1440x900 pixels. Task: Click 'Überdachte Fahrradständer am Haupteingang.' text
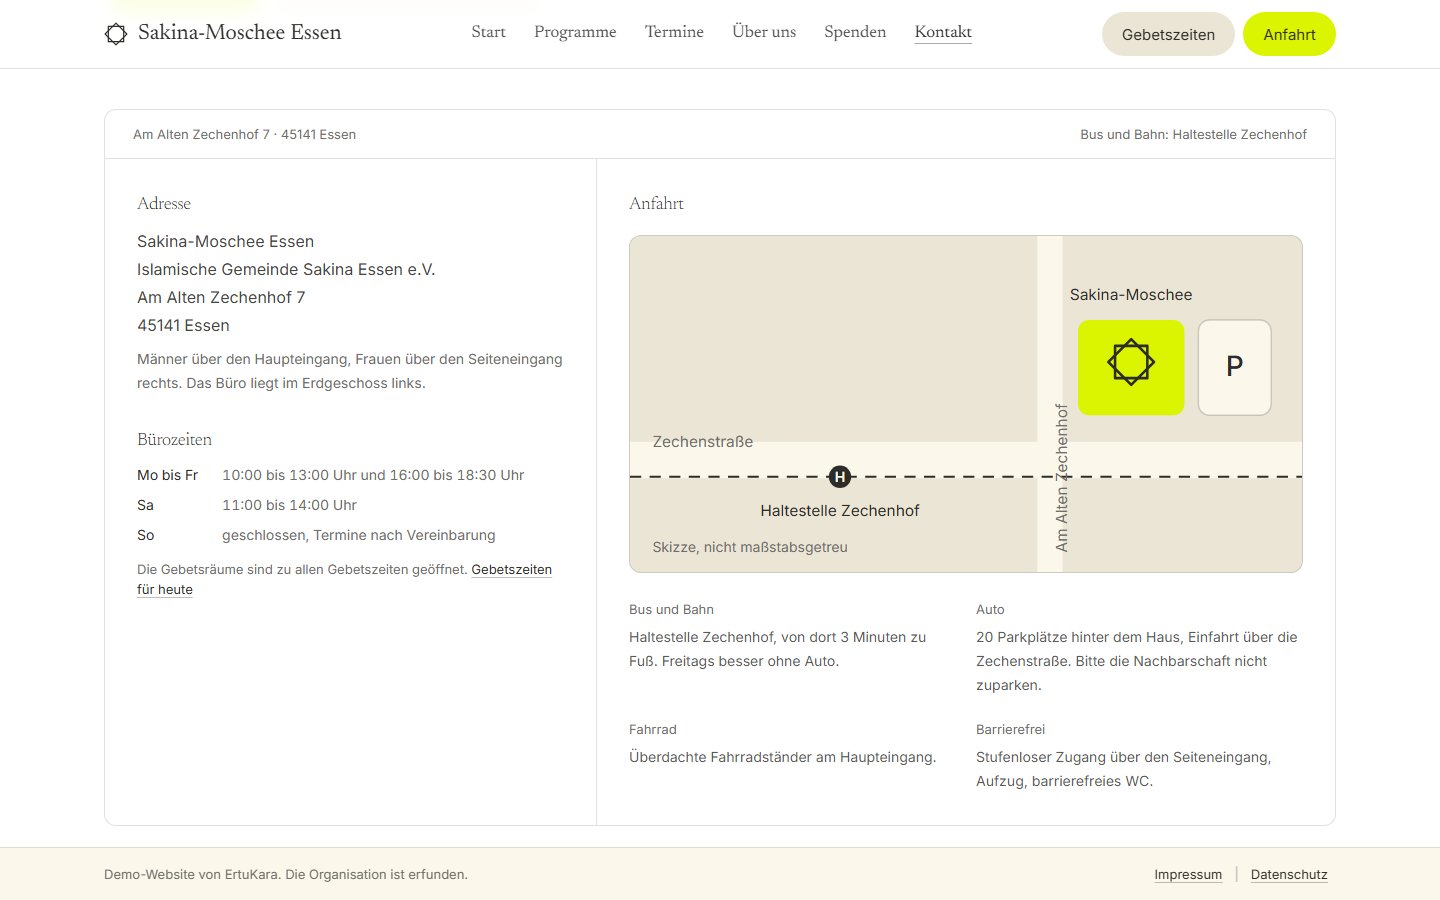[x=783, y=758]
